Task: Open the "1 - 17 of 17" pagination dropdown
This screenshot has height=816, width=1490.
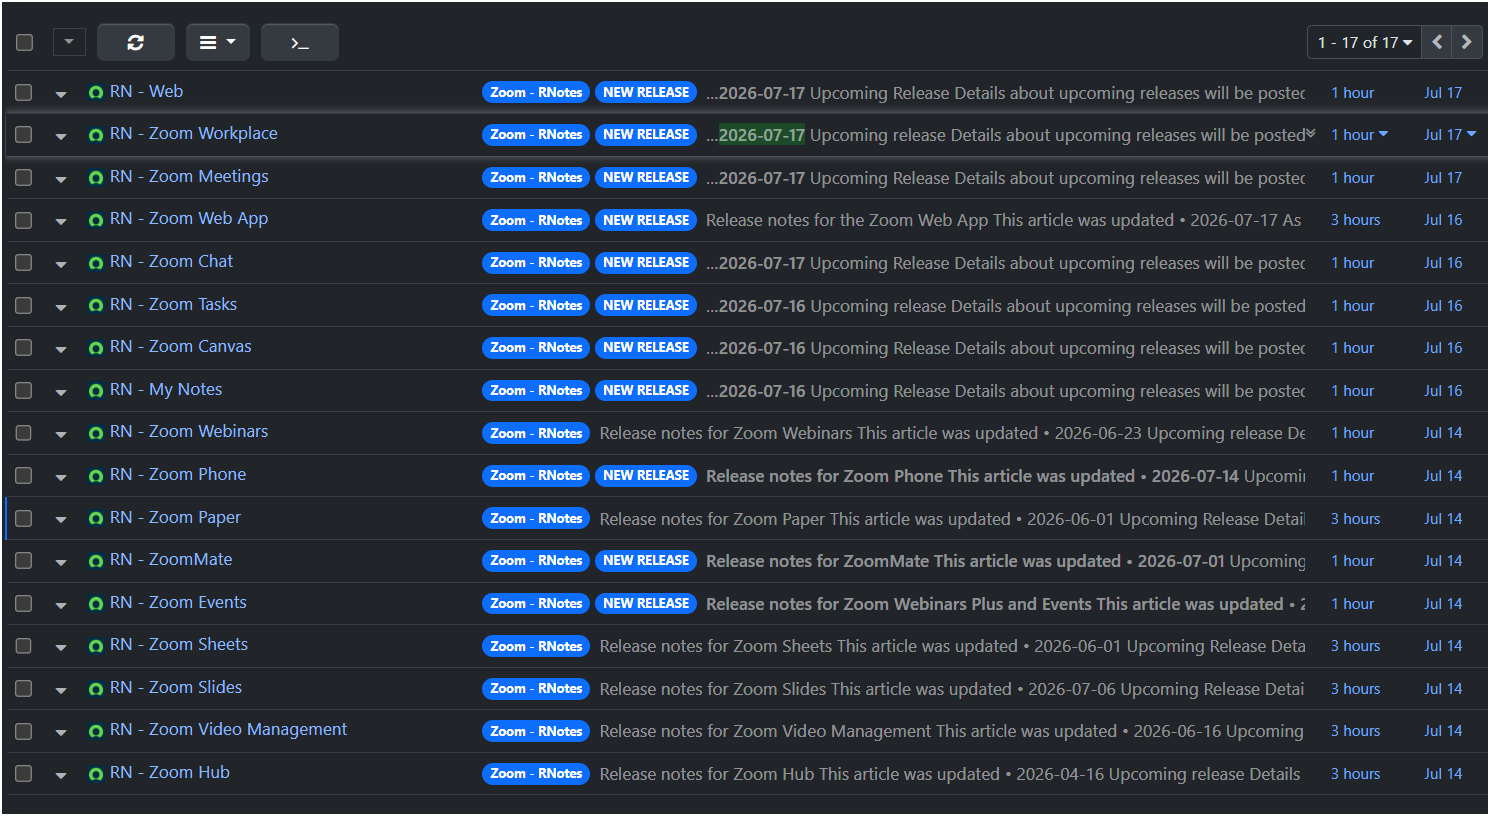Action: point(1364,42)
